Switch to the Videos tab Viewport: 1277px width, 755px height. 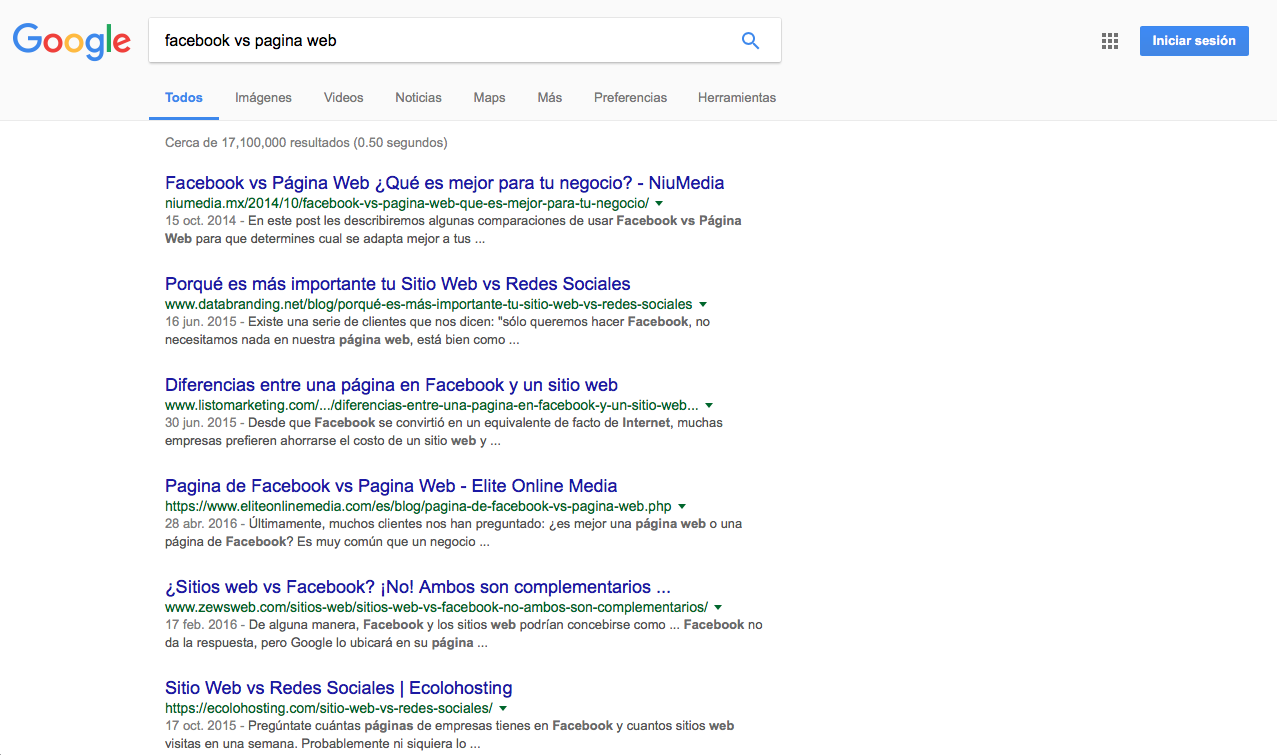point(343,98)
